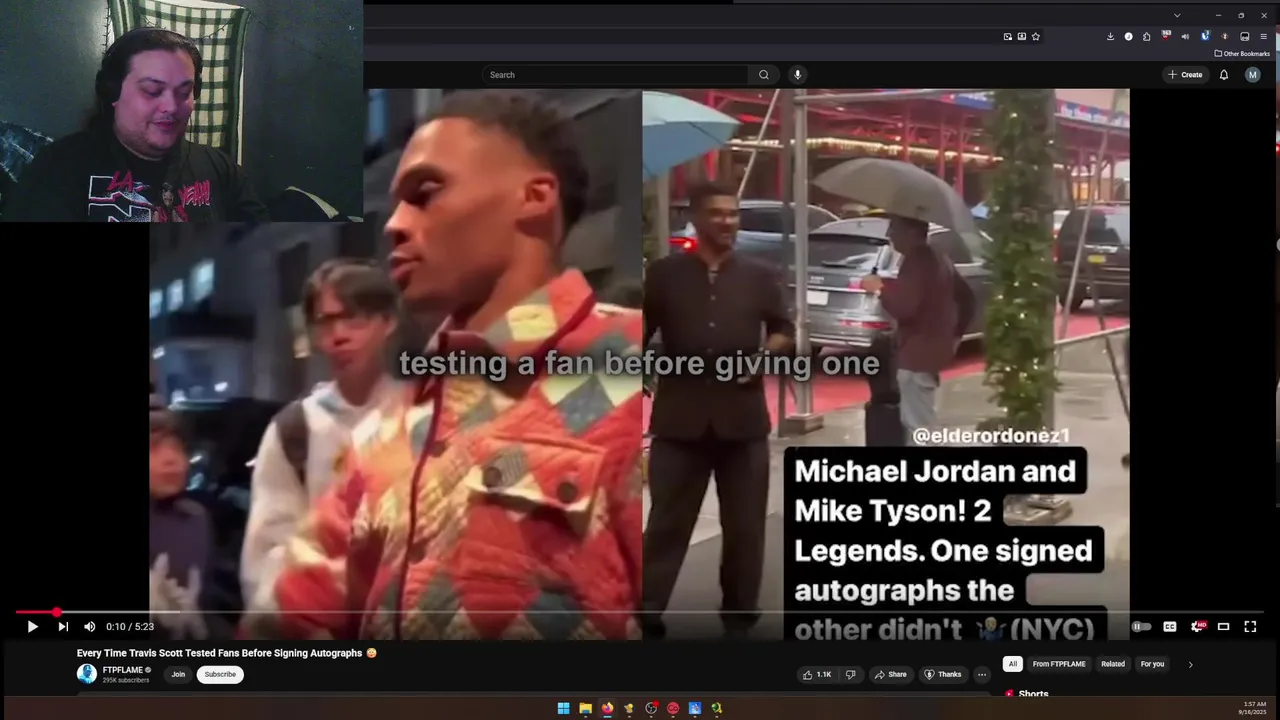Screen dimensions: 1280x720
Task: Switch to theater mode
Action: 1223,627
